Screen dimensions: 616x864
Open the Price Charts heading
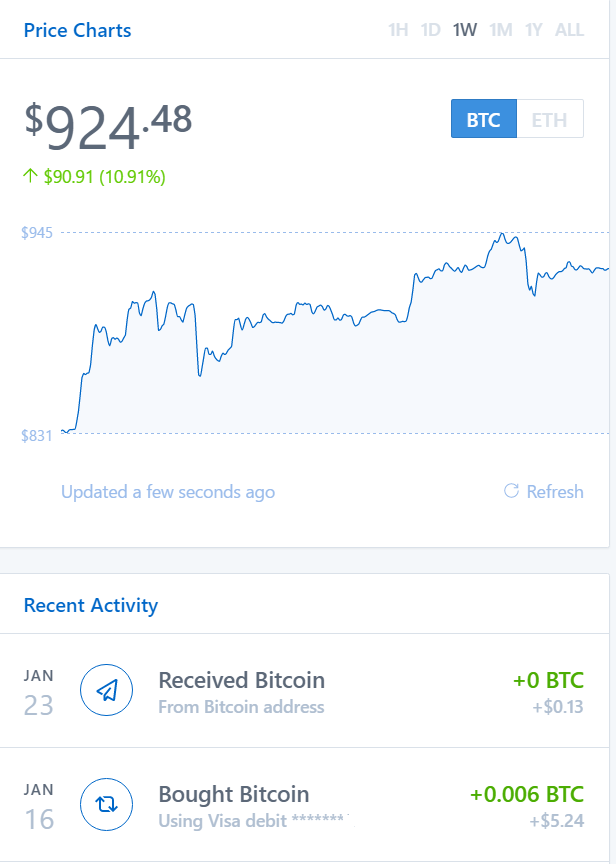point(77,30)
